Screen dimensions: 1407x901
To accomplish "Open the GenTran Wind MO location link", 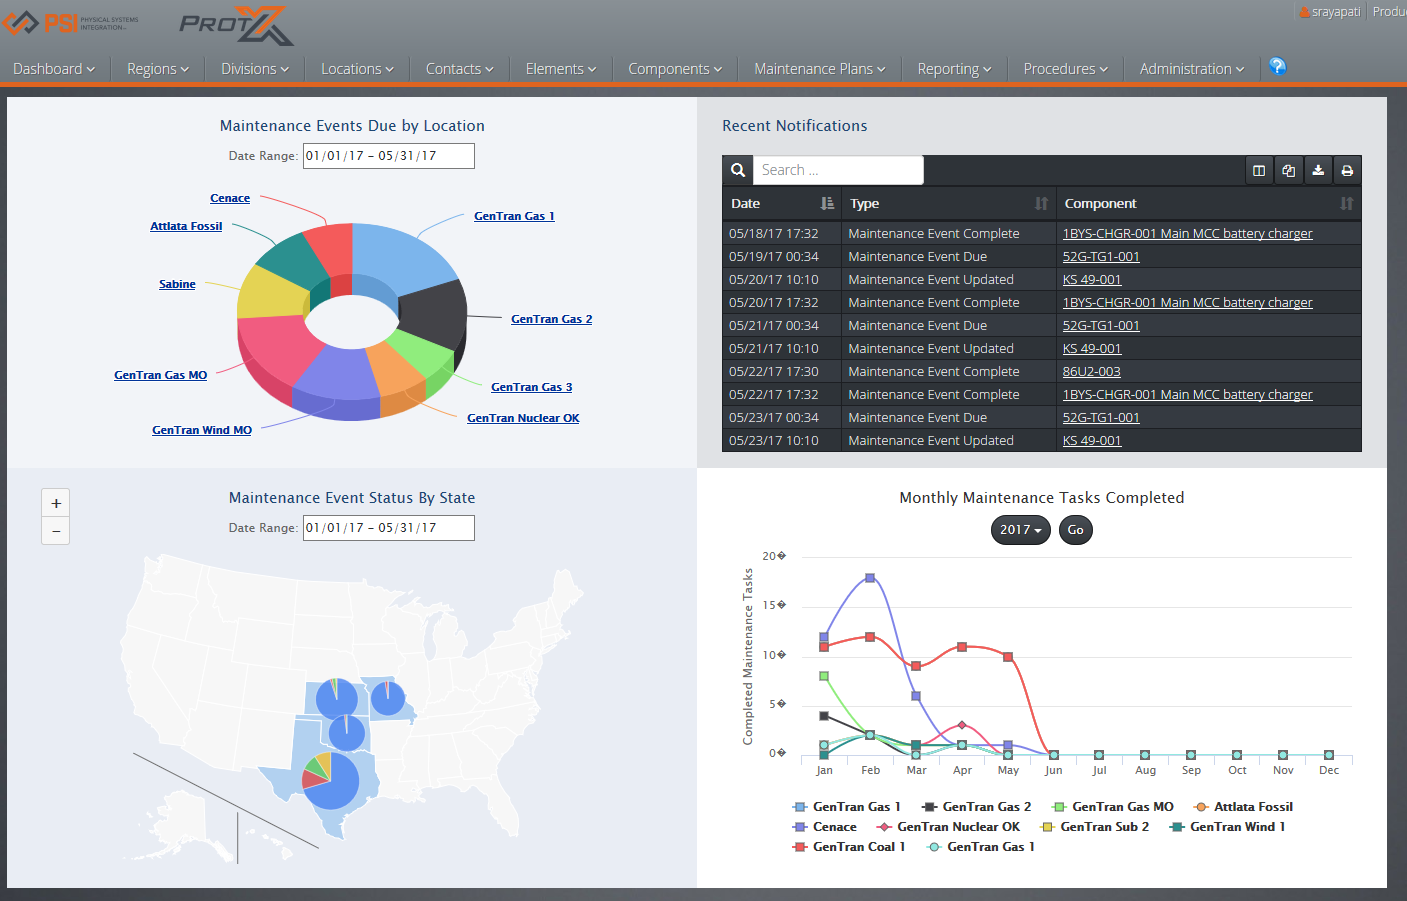I will coord(202,430).
